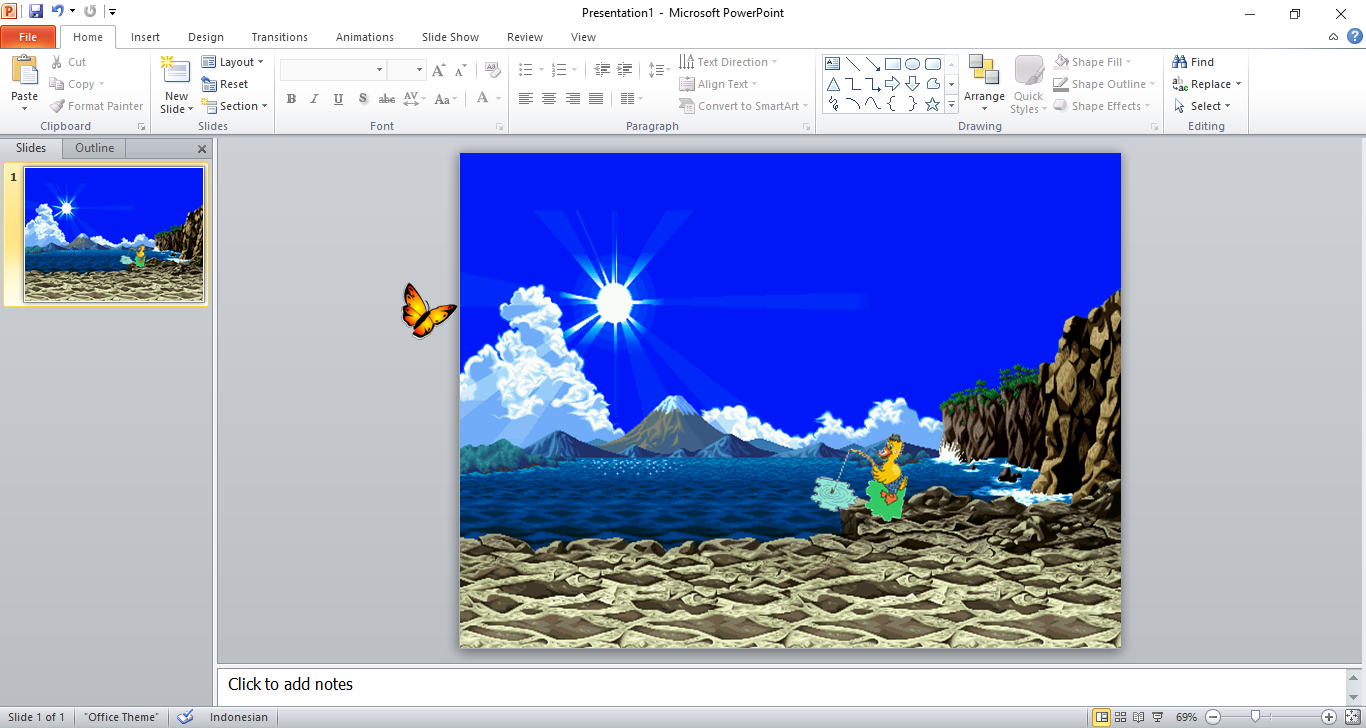Viewport: 1366px width, 728px height.
Task: Click the Paste clipboard icon
Action: tap(24, 71)
